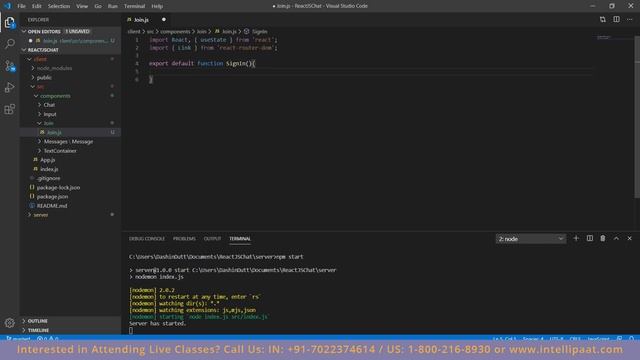The height and width of the screenshot is (360, 640).
Task: Collapse the REACTJSCHAT workspace folder
Action: (x=24, y=50)
